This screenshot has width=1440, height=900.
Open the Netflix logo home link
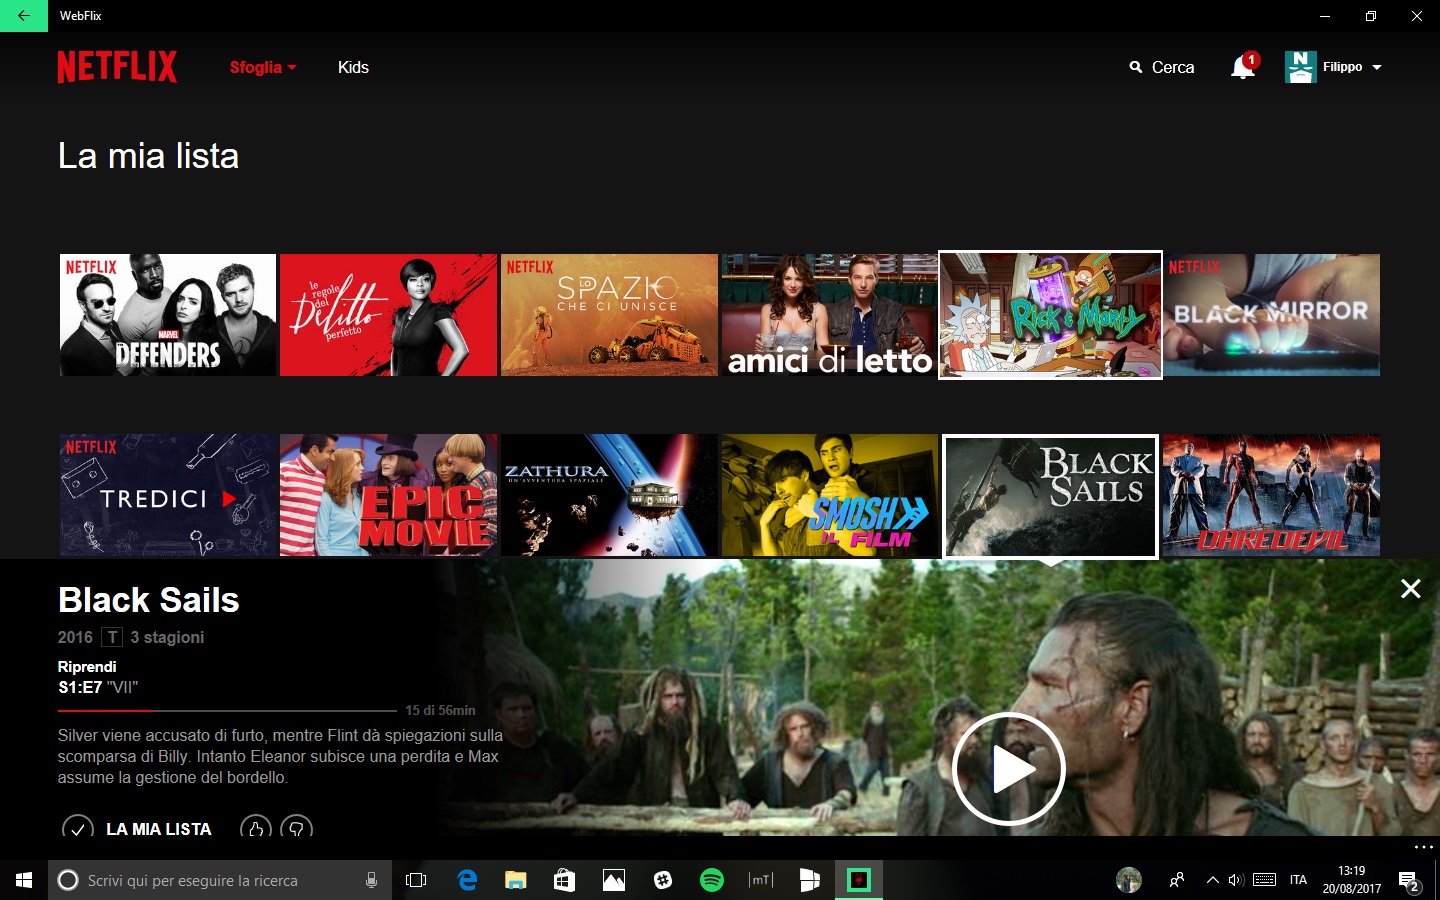pos(117,67)
